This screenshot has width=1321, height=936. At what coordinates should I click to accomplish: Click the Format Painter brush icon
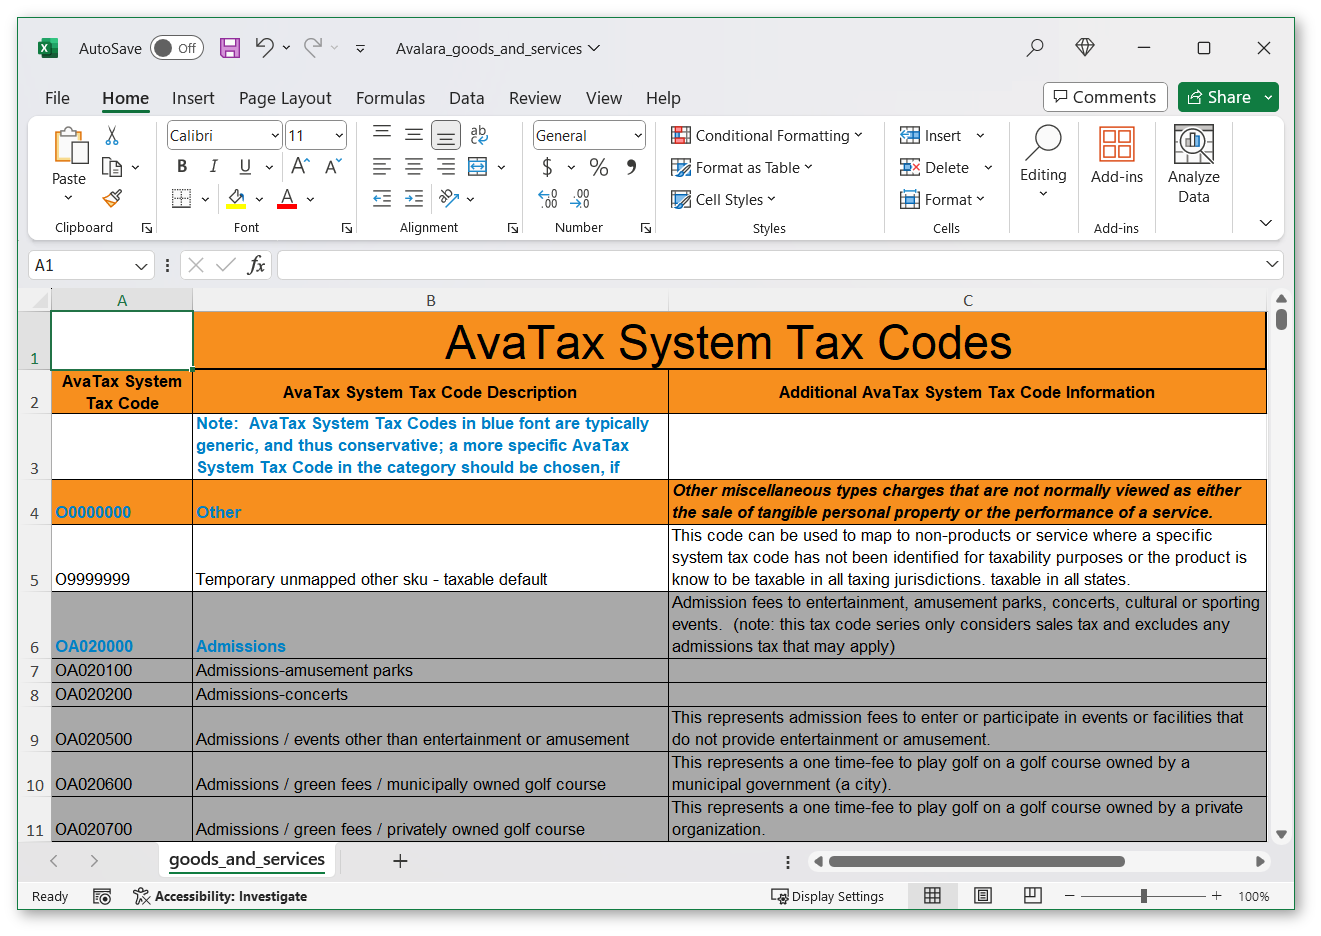(x=112, y=199)
